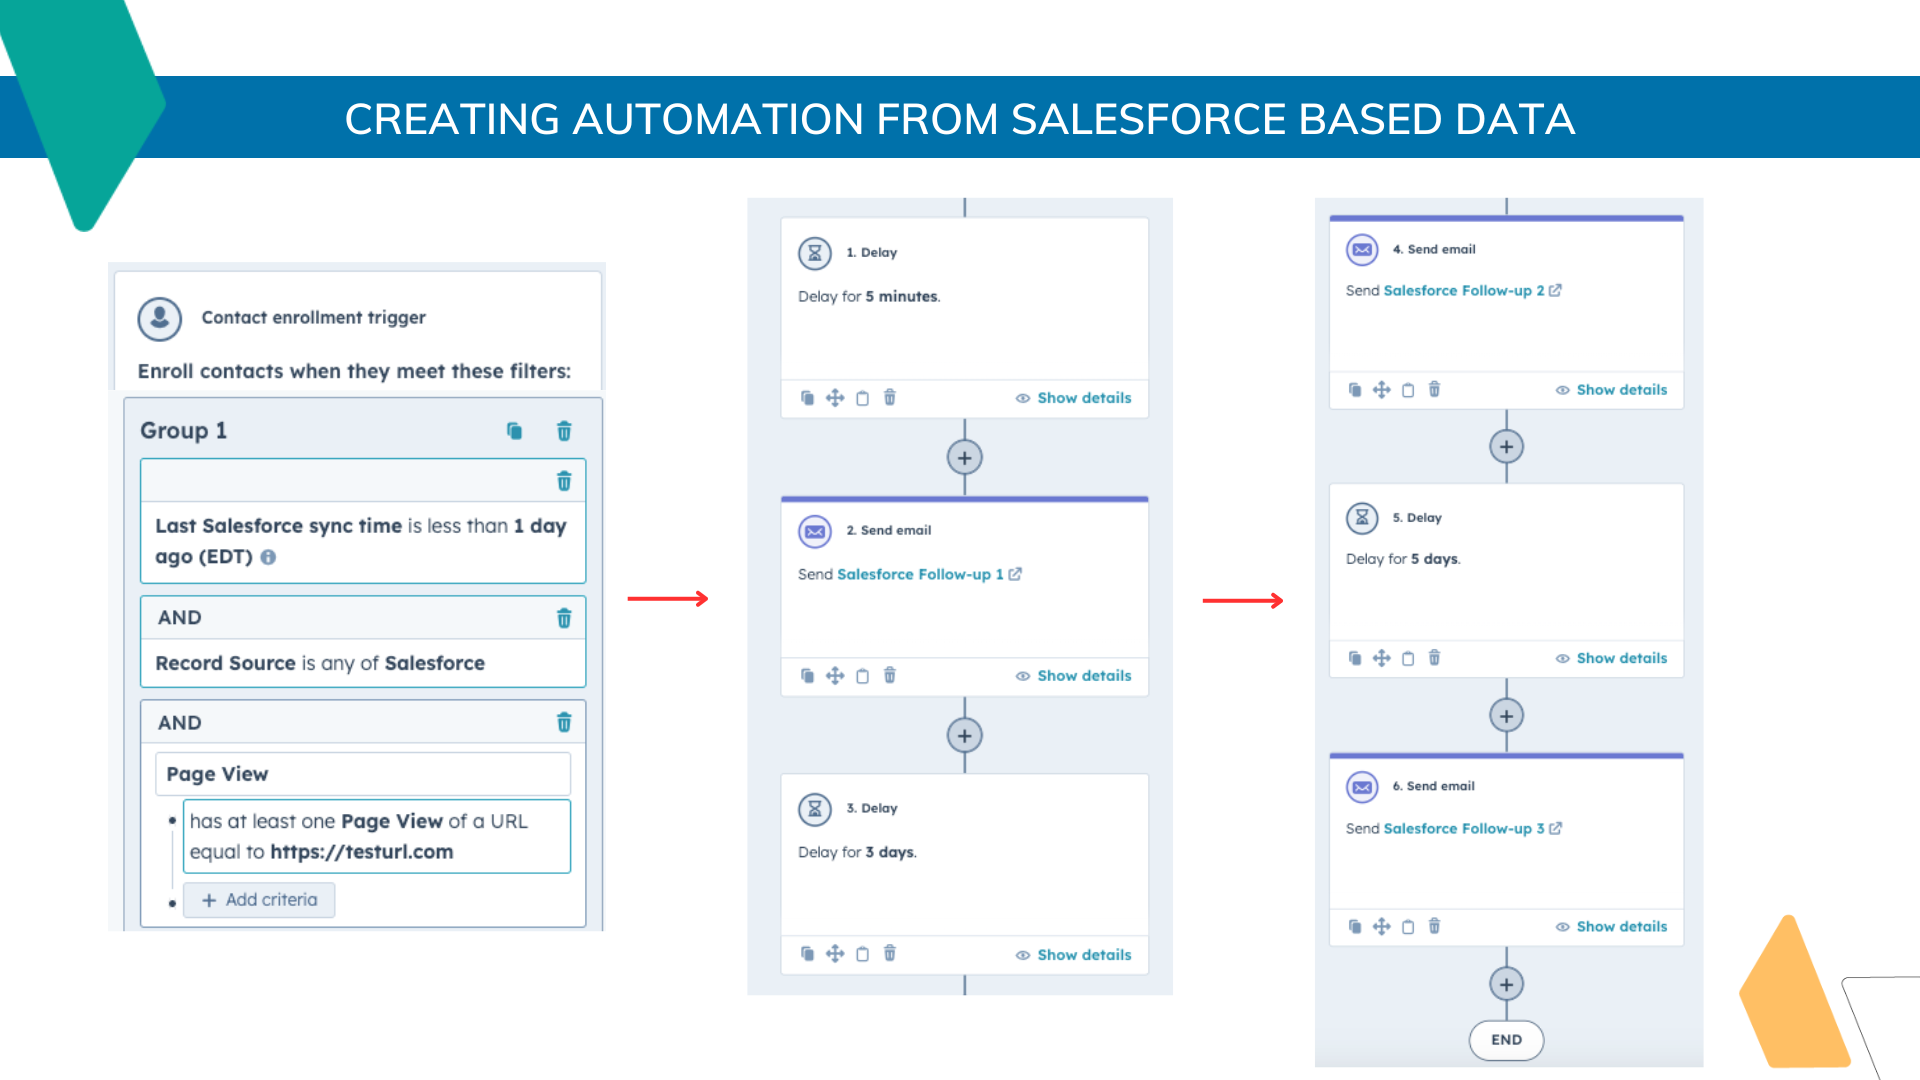This screenshot has width=1920, height=1080.
Task: Click Delay for 3 days text
Action: pos(857,853)
